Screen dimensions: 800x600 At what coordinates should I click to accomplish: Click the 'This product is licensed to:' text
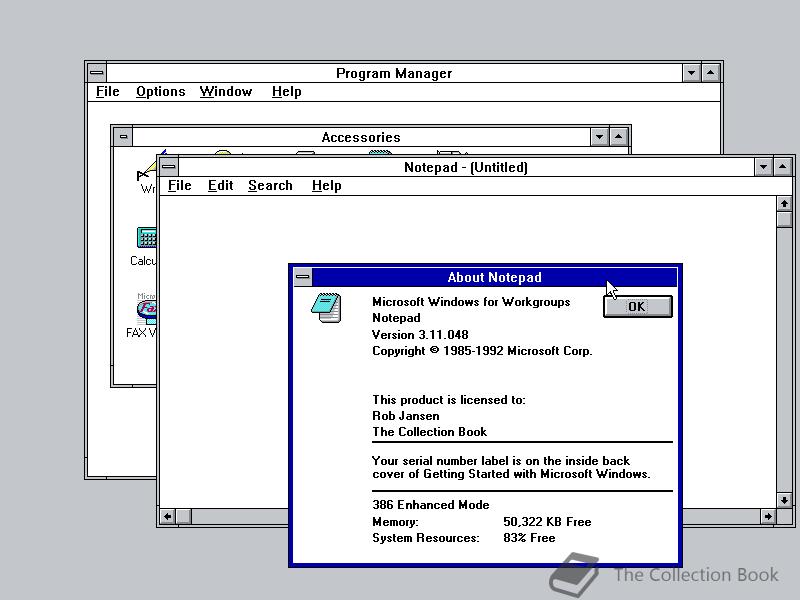click(448, 399)
